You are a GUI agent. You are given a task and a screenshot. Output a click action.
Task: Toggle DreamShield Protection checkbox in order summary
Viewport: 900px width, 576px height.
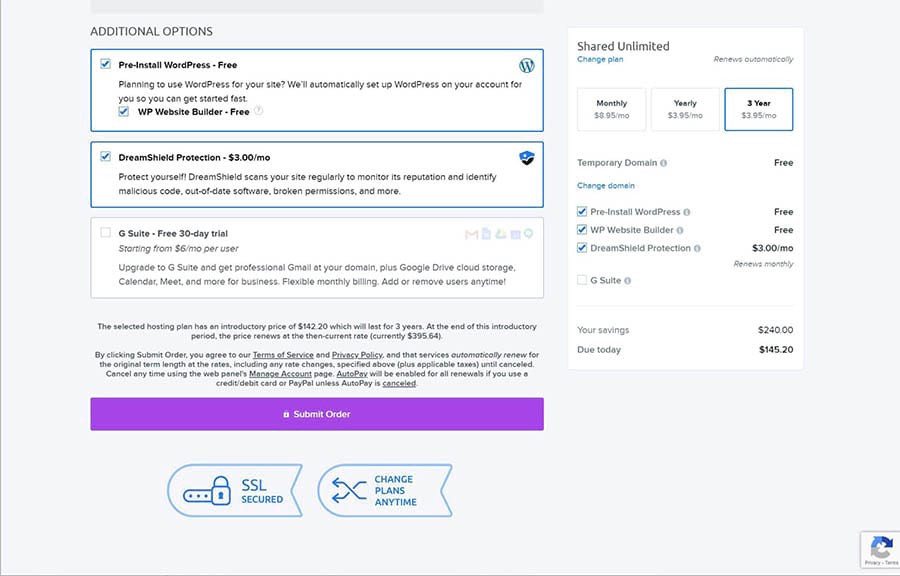[582, 248]
